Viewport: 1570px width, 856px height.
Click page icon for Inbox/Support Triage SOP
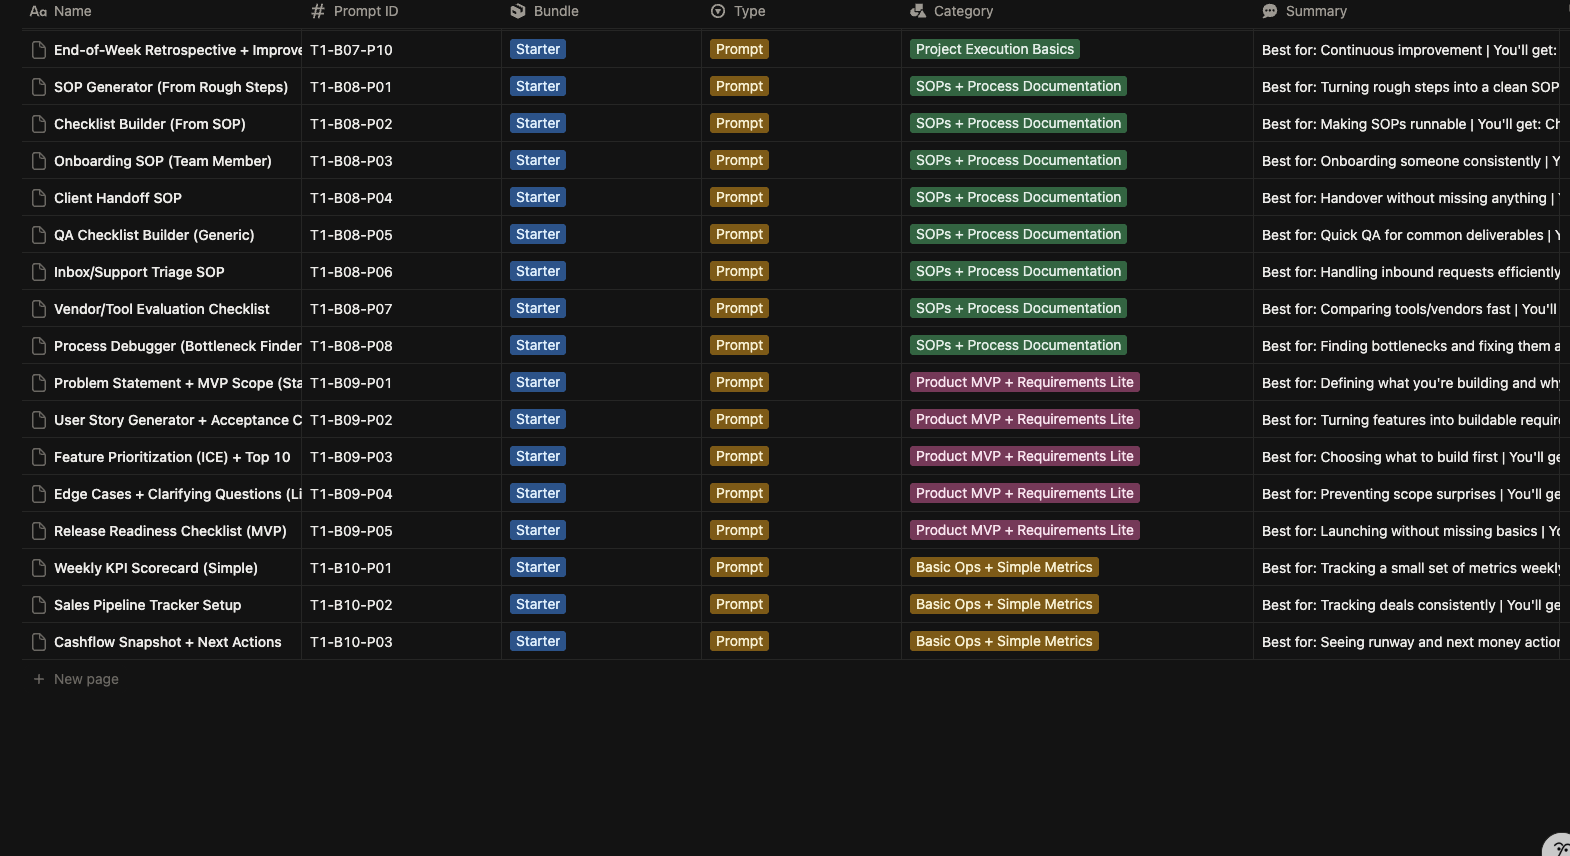[39, 272]
